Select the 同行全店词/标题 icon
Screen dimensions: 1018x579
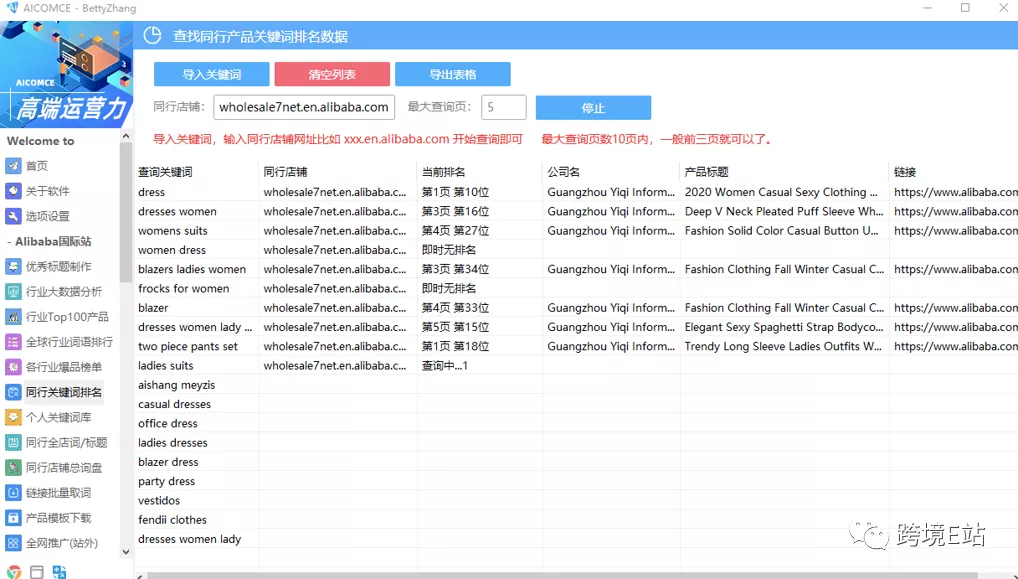point(13,443)
